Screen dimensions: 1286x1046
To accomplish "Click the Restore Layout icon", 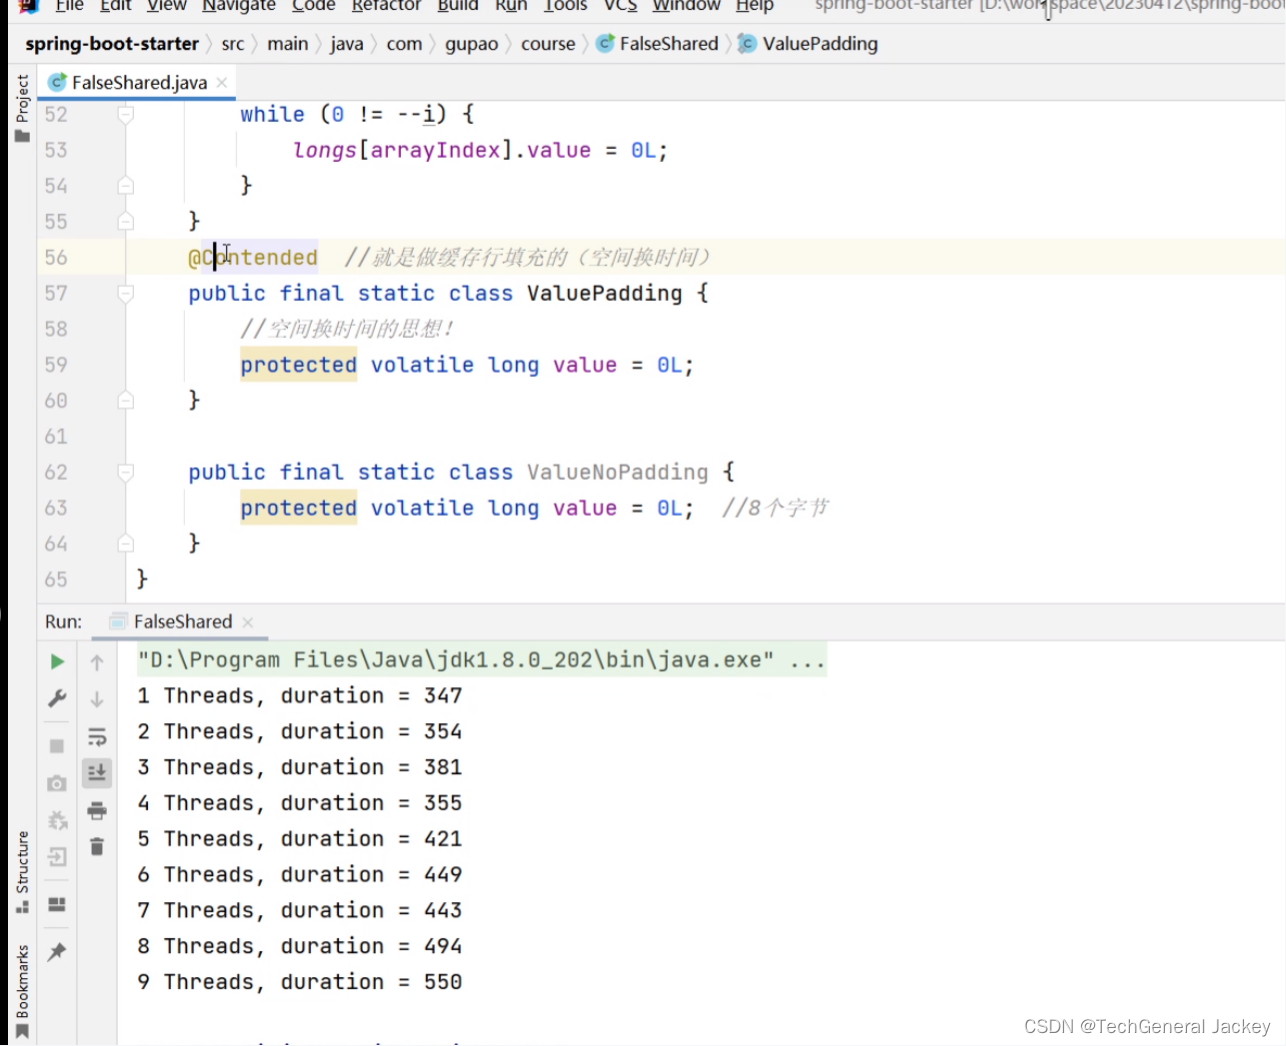I will pos(57,904).
